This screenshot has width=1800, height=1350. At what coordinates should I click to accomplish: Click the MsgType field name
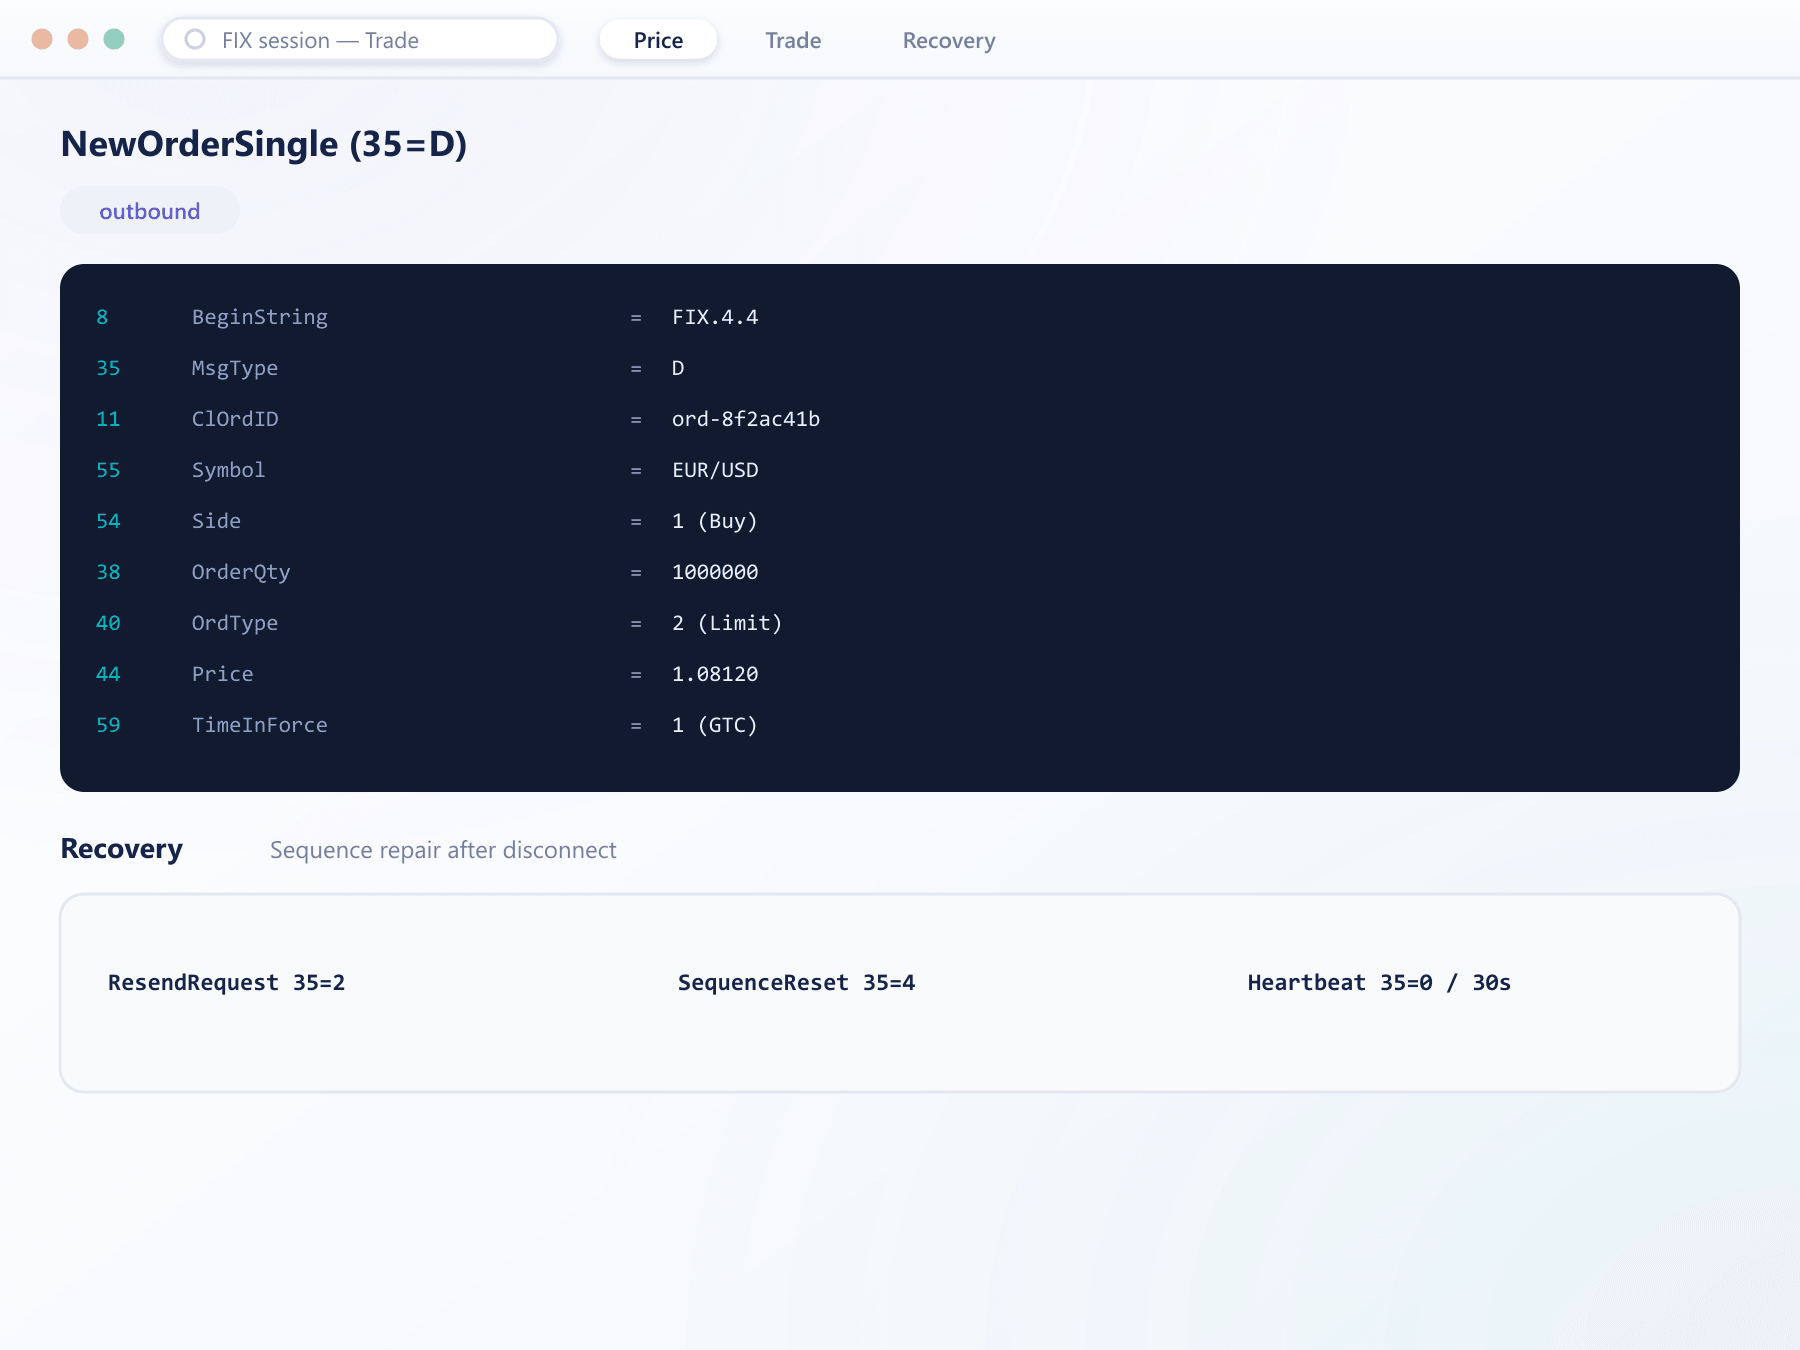(x=235, y=368)
